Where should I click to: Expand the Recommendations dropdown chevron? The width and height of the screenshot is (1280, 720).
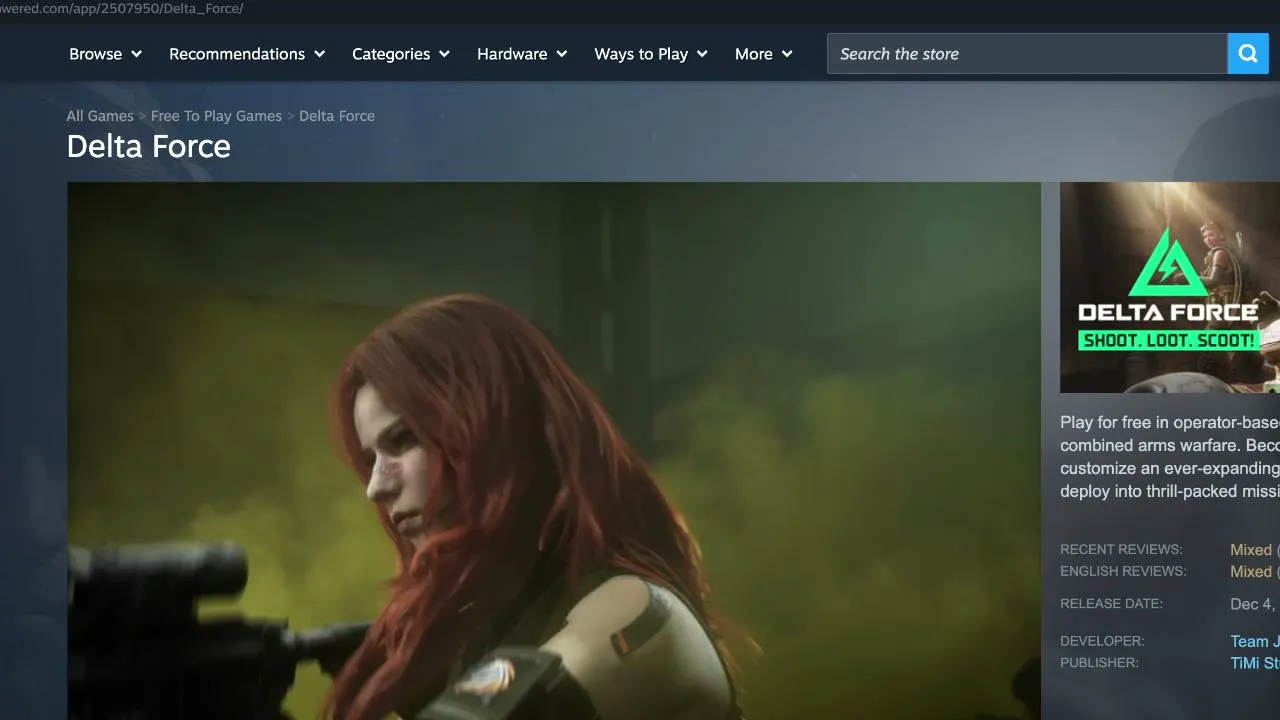[x=319, y=54]
